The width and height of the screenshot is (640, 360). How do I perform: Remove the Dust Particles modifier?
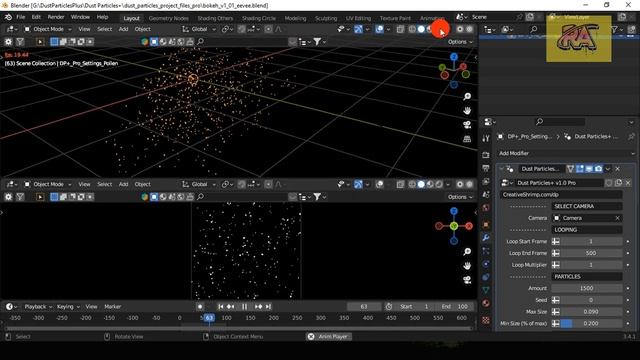pos(618,169)
